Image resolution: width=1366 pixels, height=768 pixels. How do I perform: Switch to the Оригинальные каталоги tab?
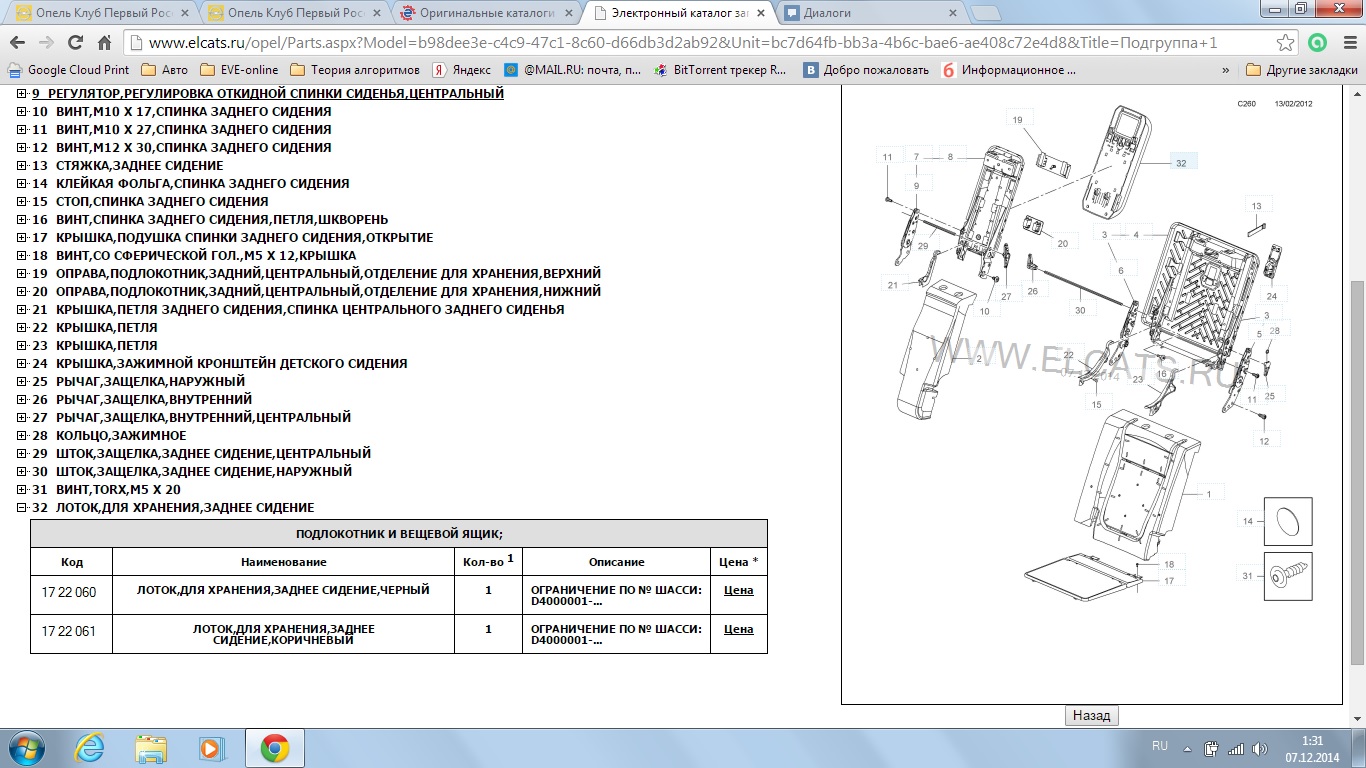click(x=485, y=14)
